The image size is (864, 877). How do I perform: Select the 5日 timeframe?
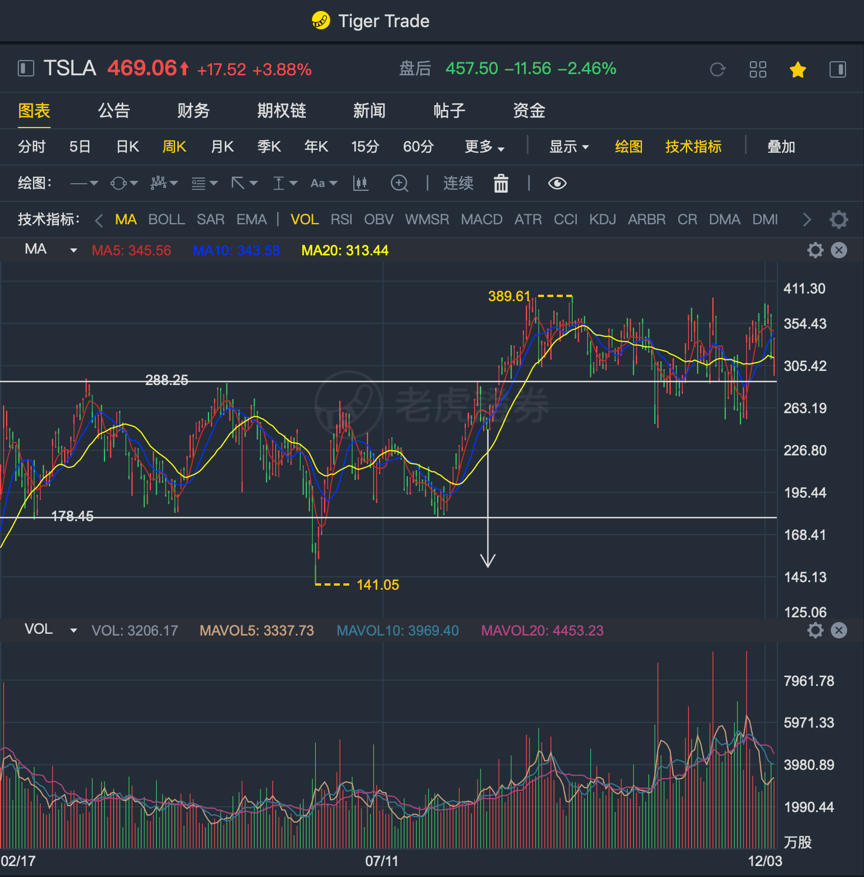pos(80,147)
